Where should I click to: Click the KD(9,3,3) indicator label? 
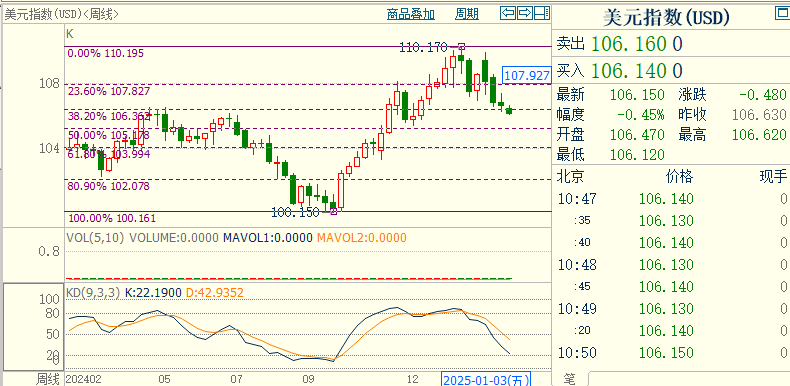(x=93, y=292)
